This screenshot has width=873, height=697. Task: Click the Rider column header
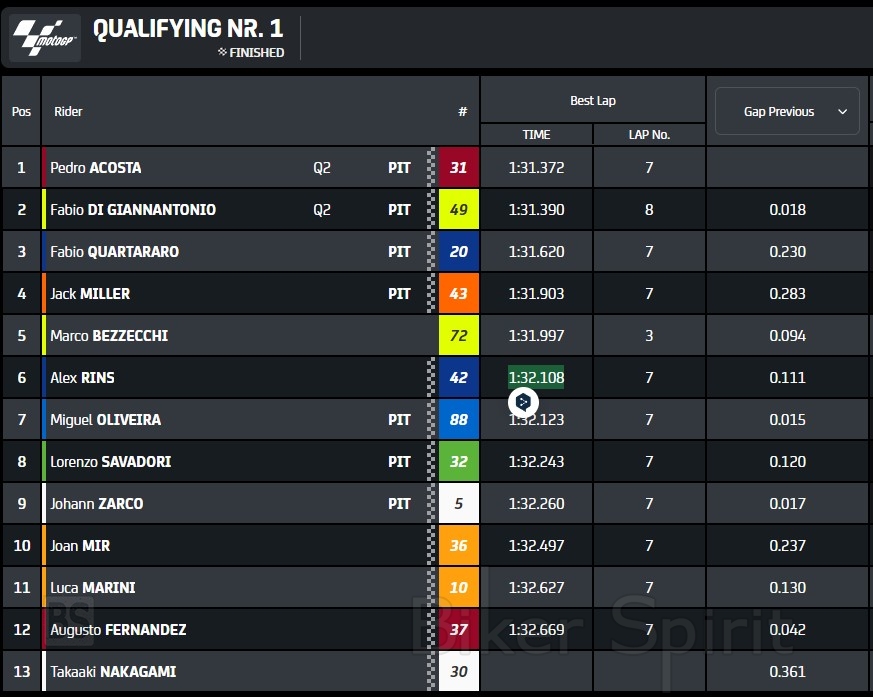(x=68, y=112)
